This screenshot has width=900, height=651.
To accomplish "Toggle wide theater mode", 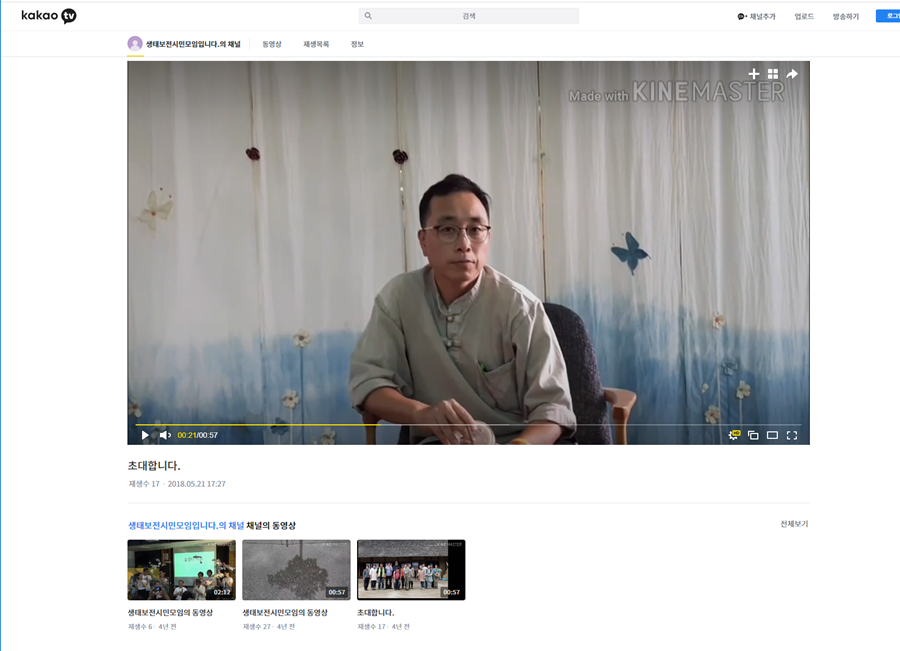I will pos(772,435).
